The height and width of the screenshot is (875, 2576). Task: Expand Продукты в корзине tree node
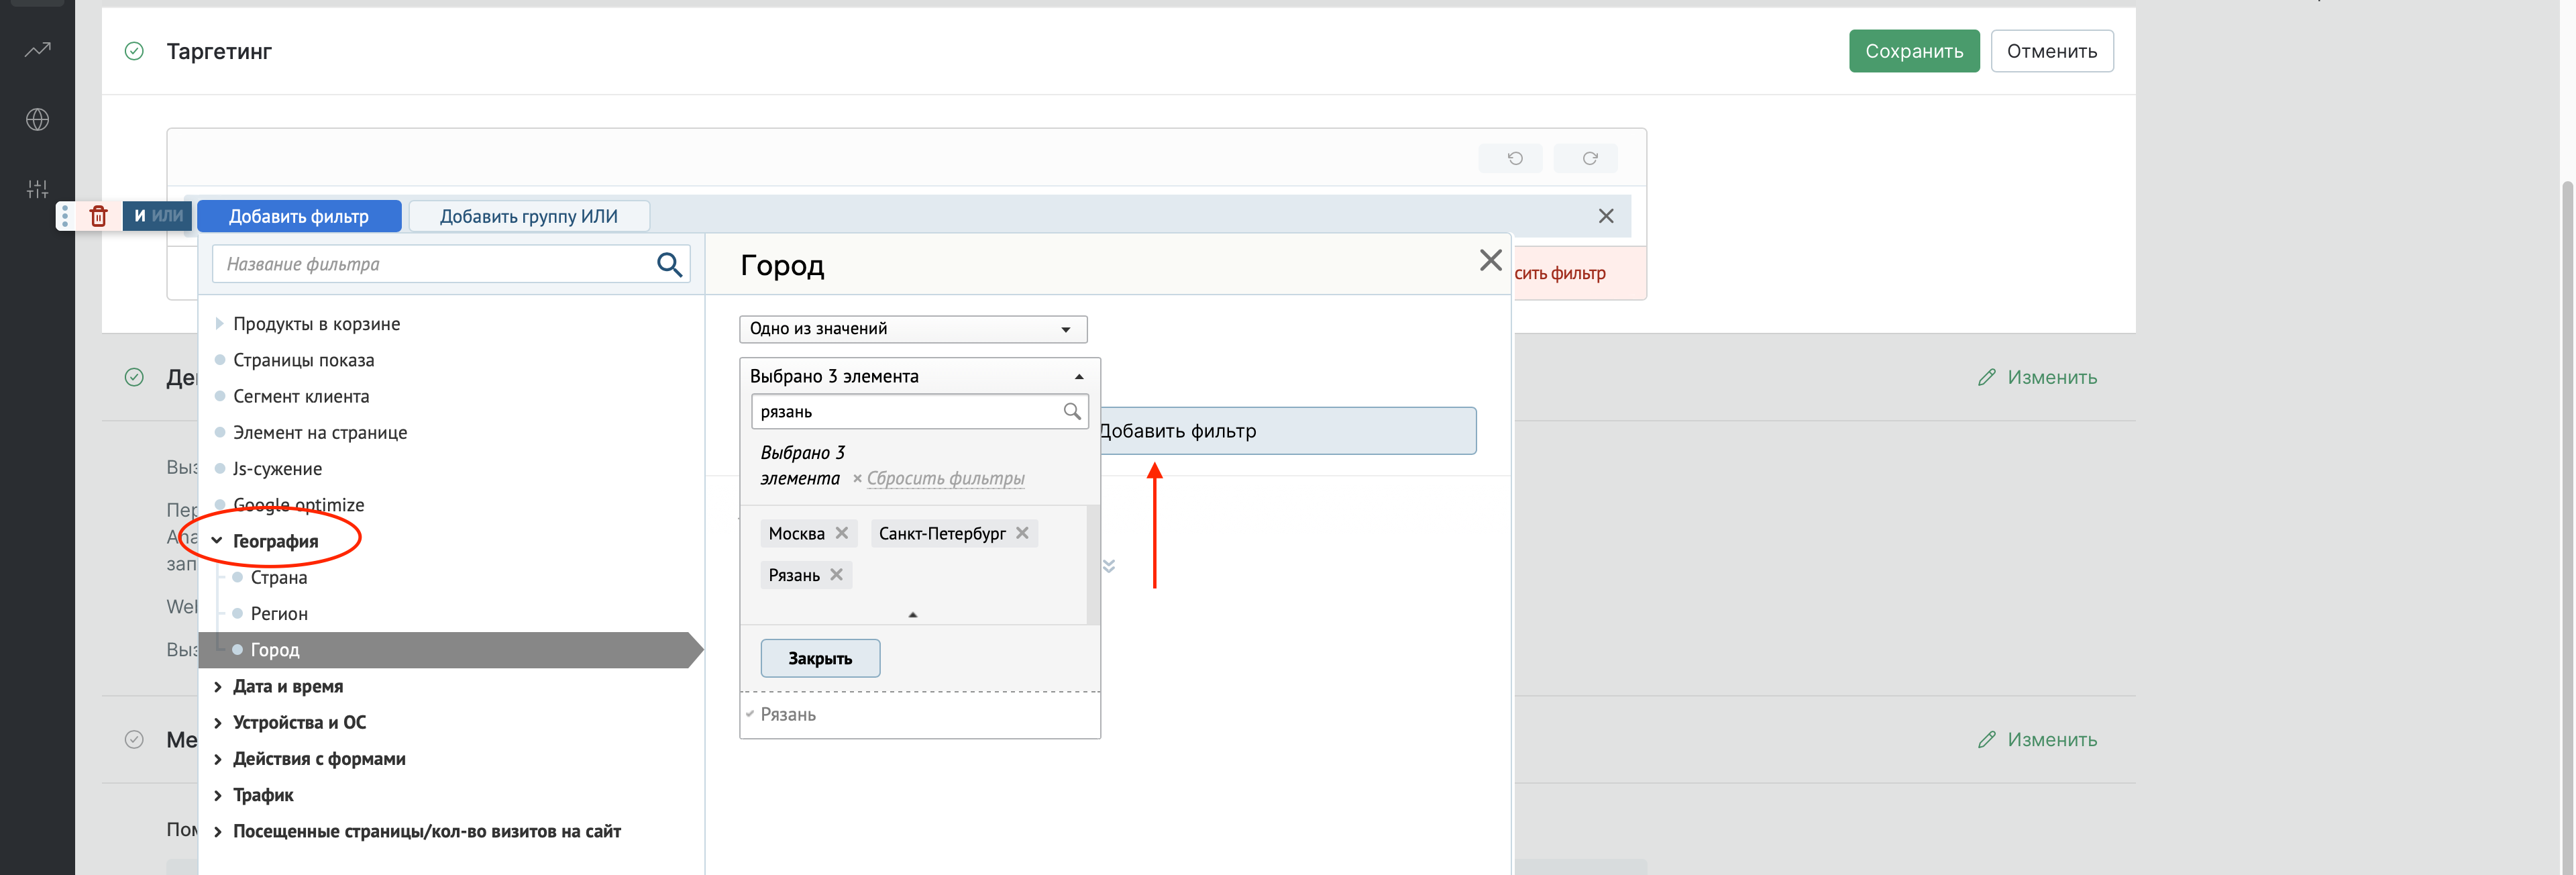tap(219, 323)
